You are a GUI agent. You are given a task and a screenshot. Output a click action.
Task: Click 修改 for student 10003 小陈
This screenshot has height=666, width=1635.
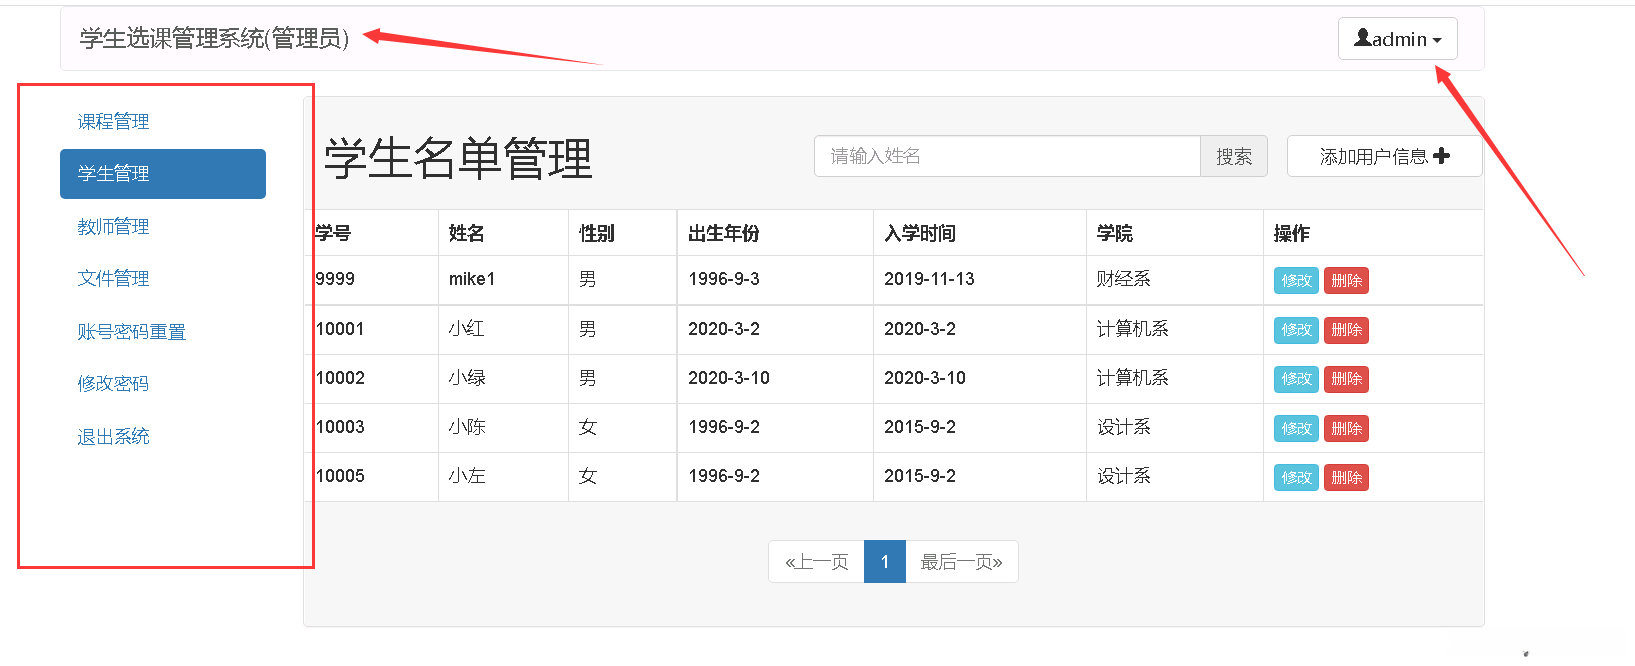[1296, 429]
